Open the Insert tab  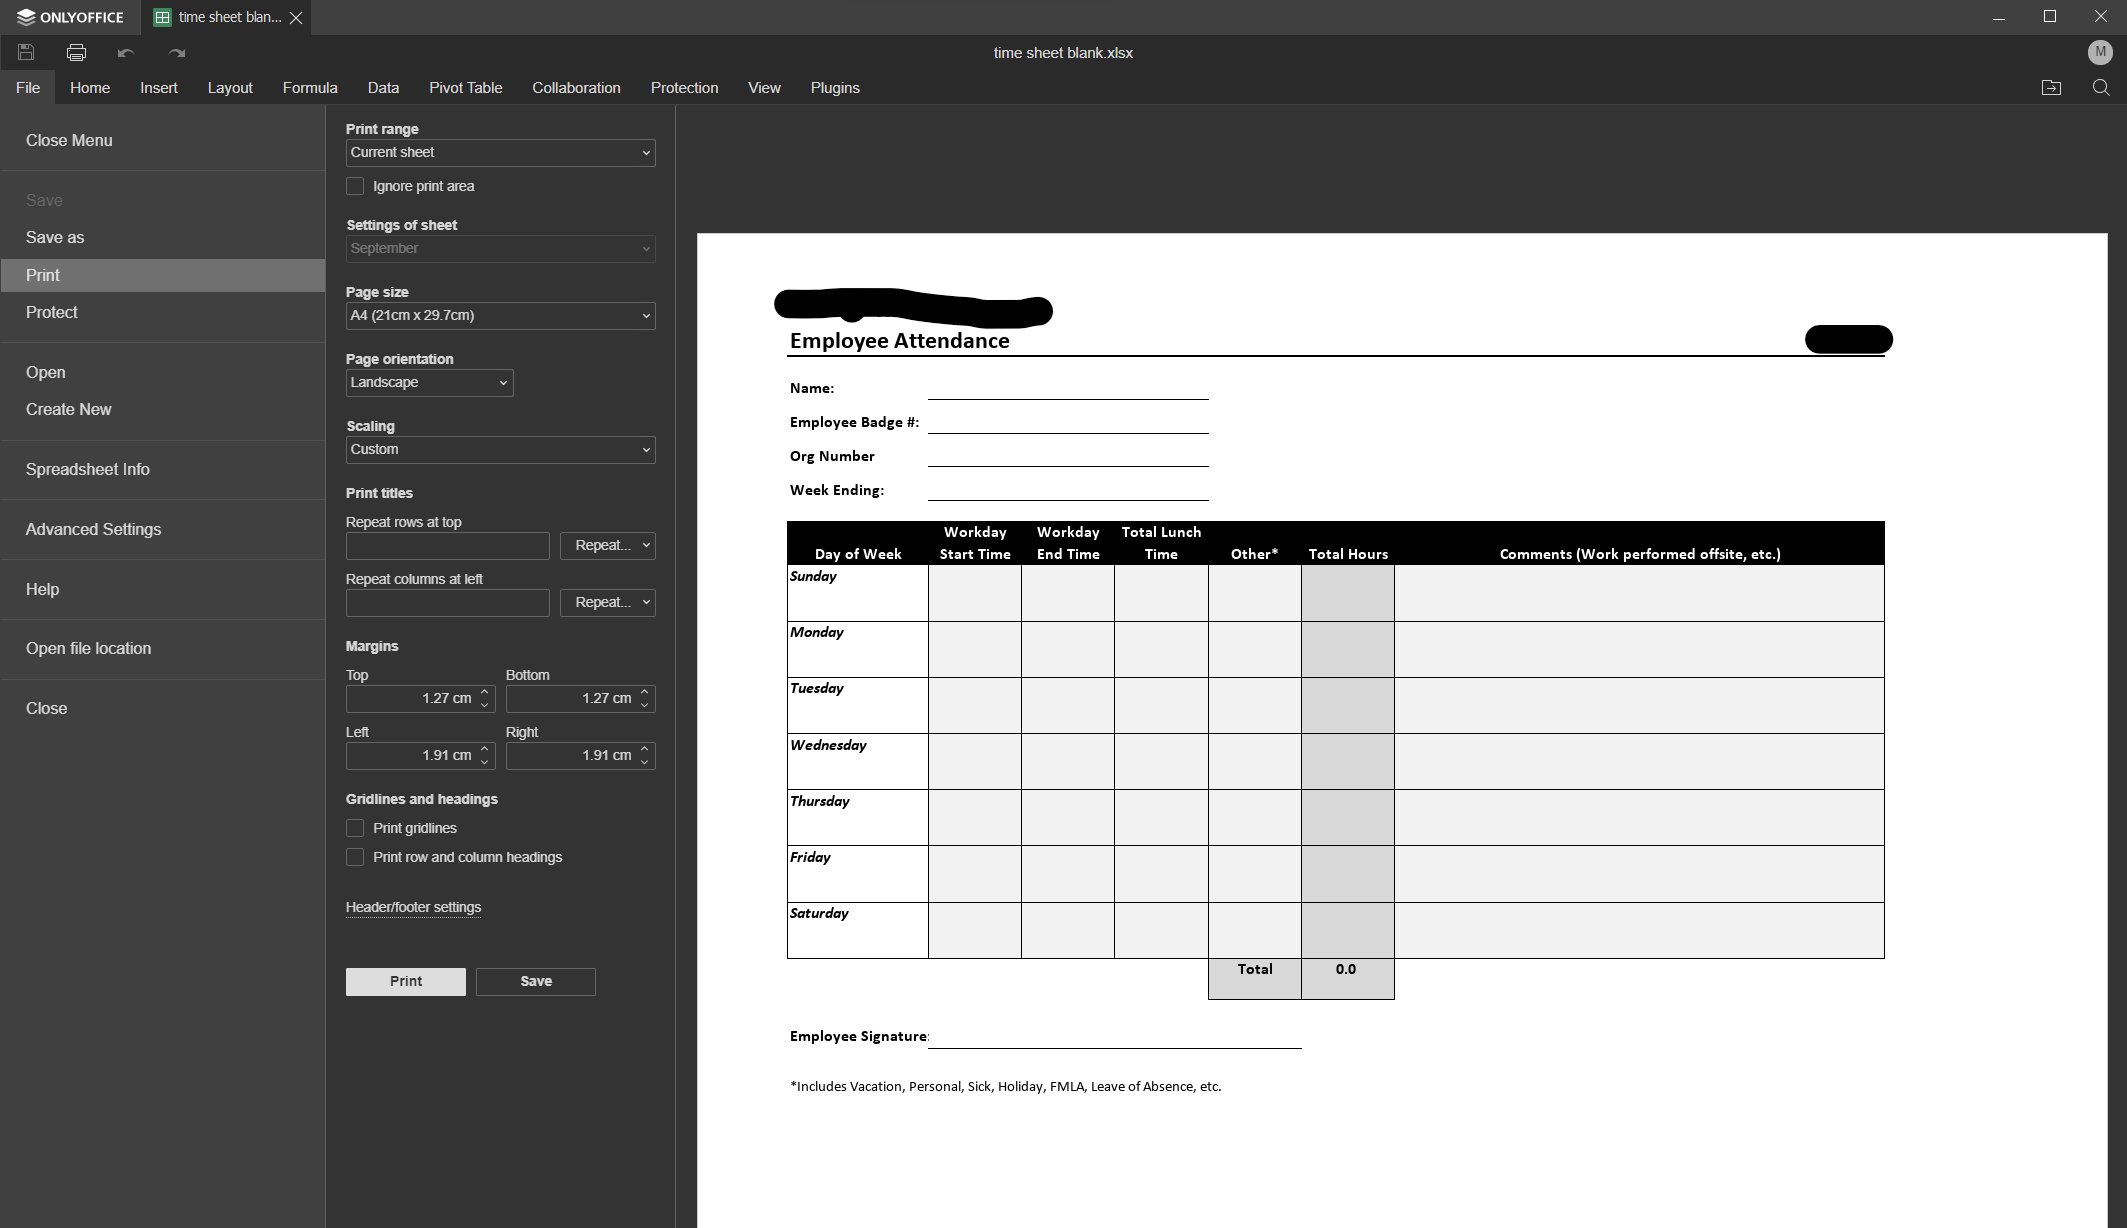pyautogui.click(x=159, y=88)
